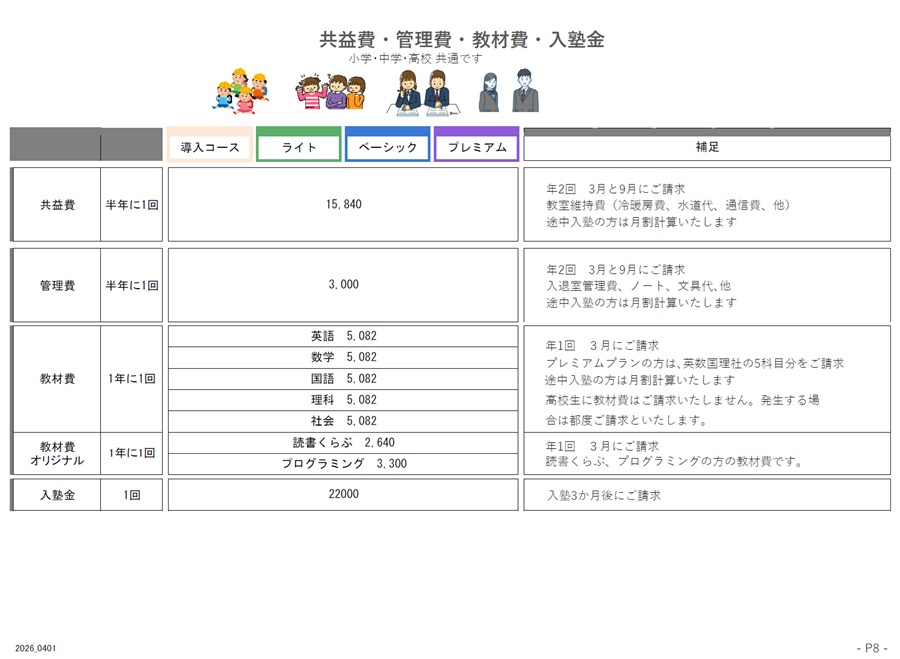Pick the purple プレミアム plan header
The image size is (900, 659).
[x=477, y=147]
